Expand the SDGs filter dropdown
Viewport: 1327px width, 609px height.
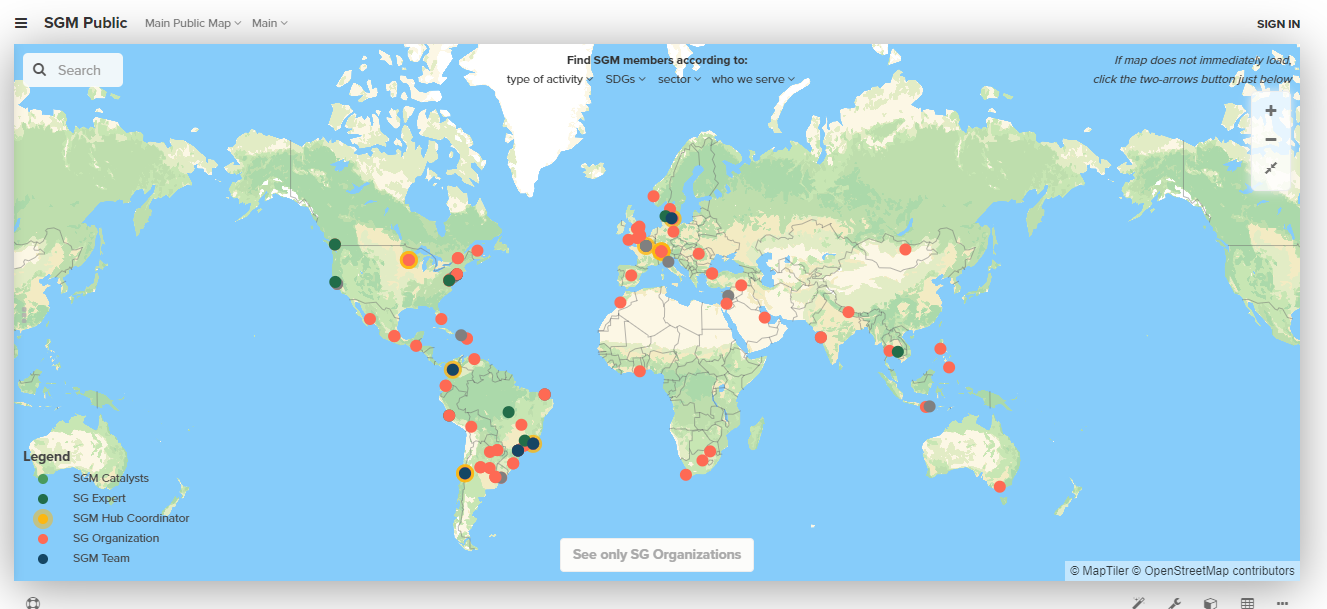[625, 78]
